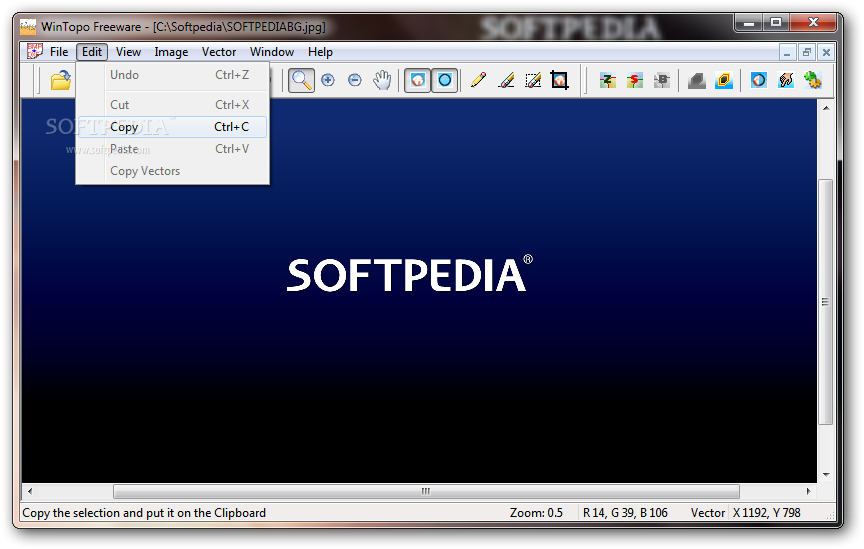Click the Vector status bar label
Viewport: 864px width, 549px height.
708,513
